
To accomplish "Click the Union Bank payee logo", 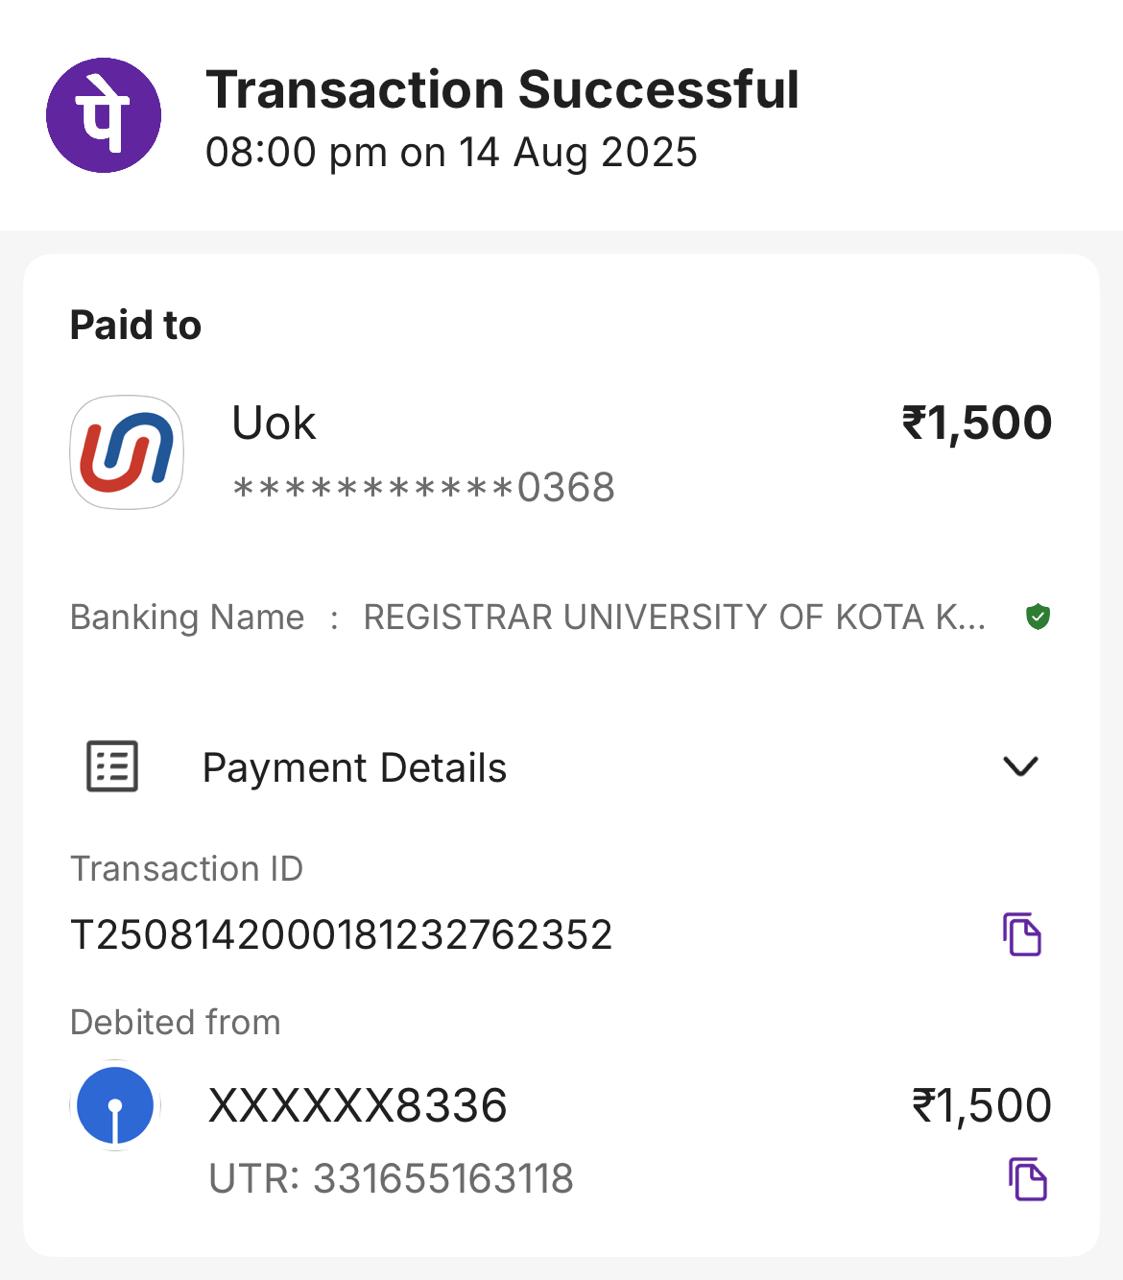I will [126, 452].
